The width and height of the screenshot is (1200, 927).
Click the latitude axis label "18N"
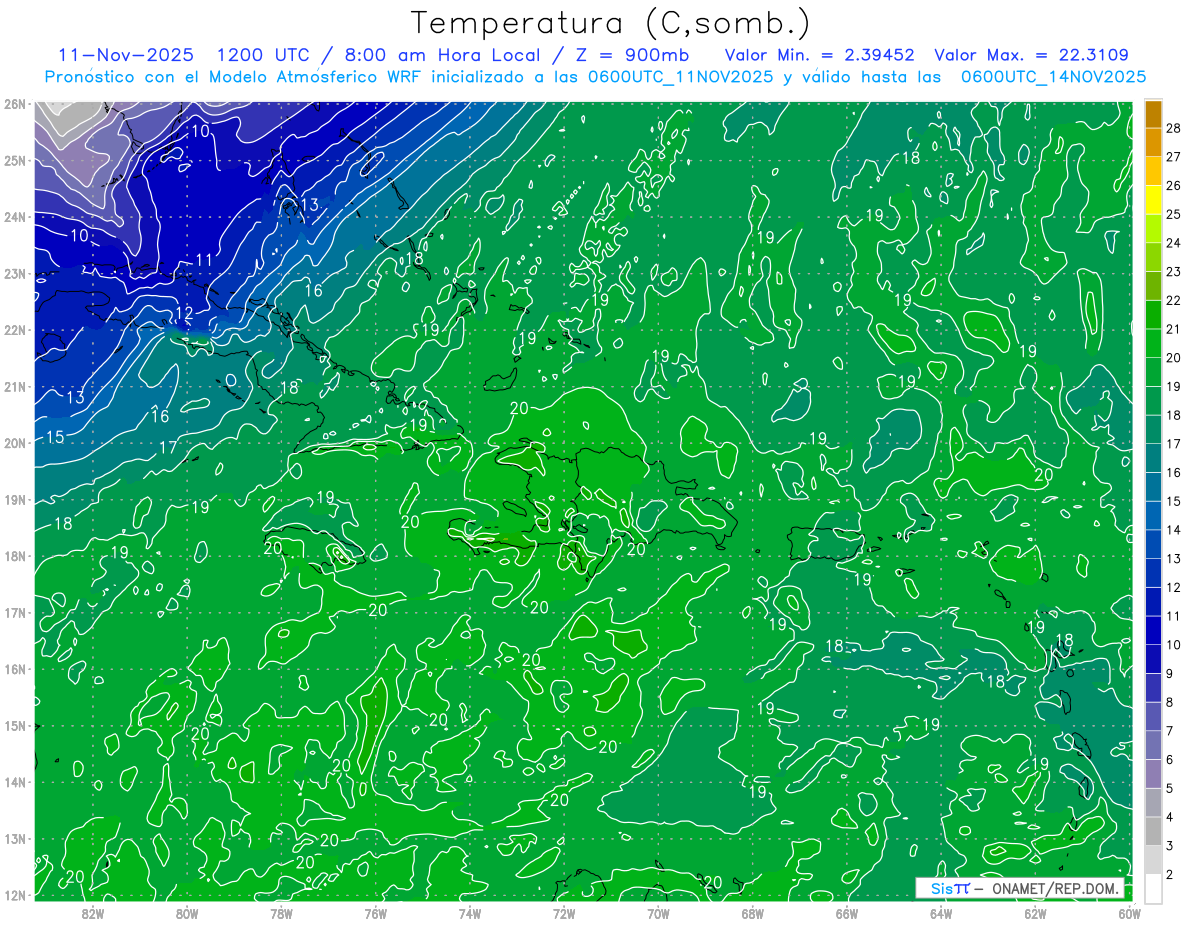(14, 556)
